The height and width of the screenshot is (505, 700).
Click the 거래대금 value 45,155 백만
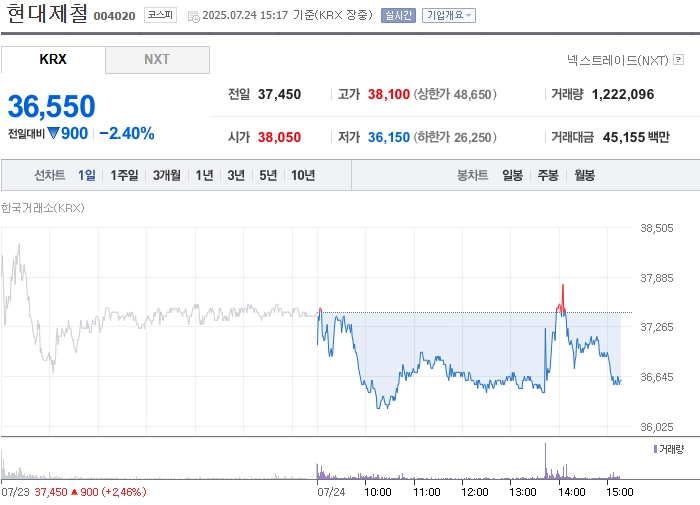point(636,137)
